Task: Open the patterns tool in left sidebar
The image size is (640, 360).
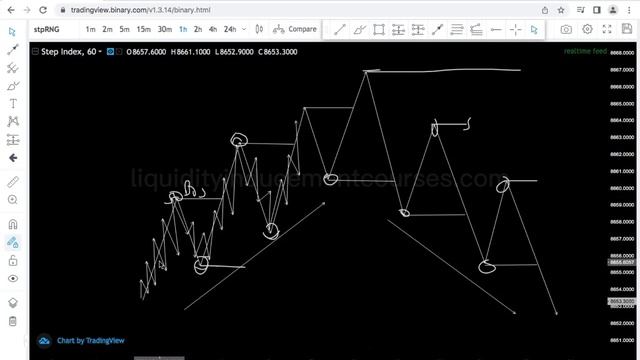Action: tap(13, 122)
